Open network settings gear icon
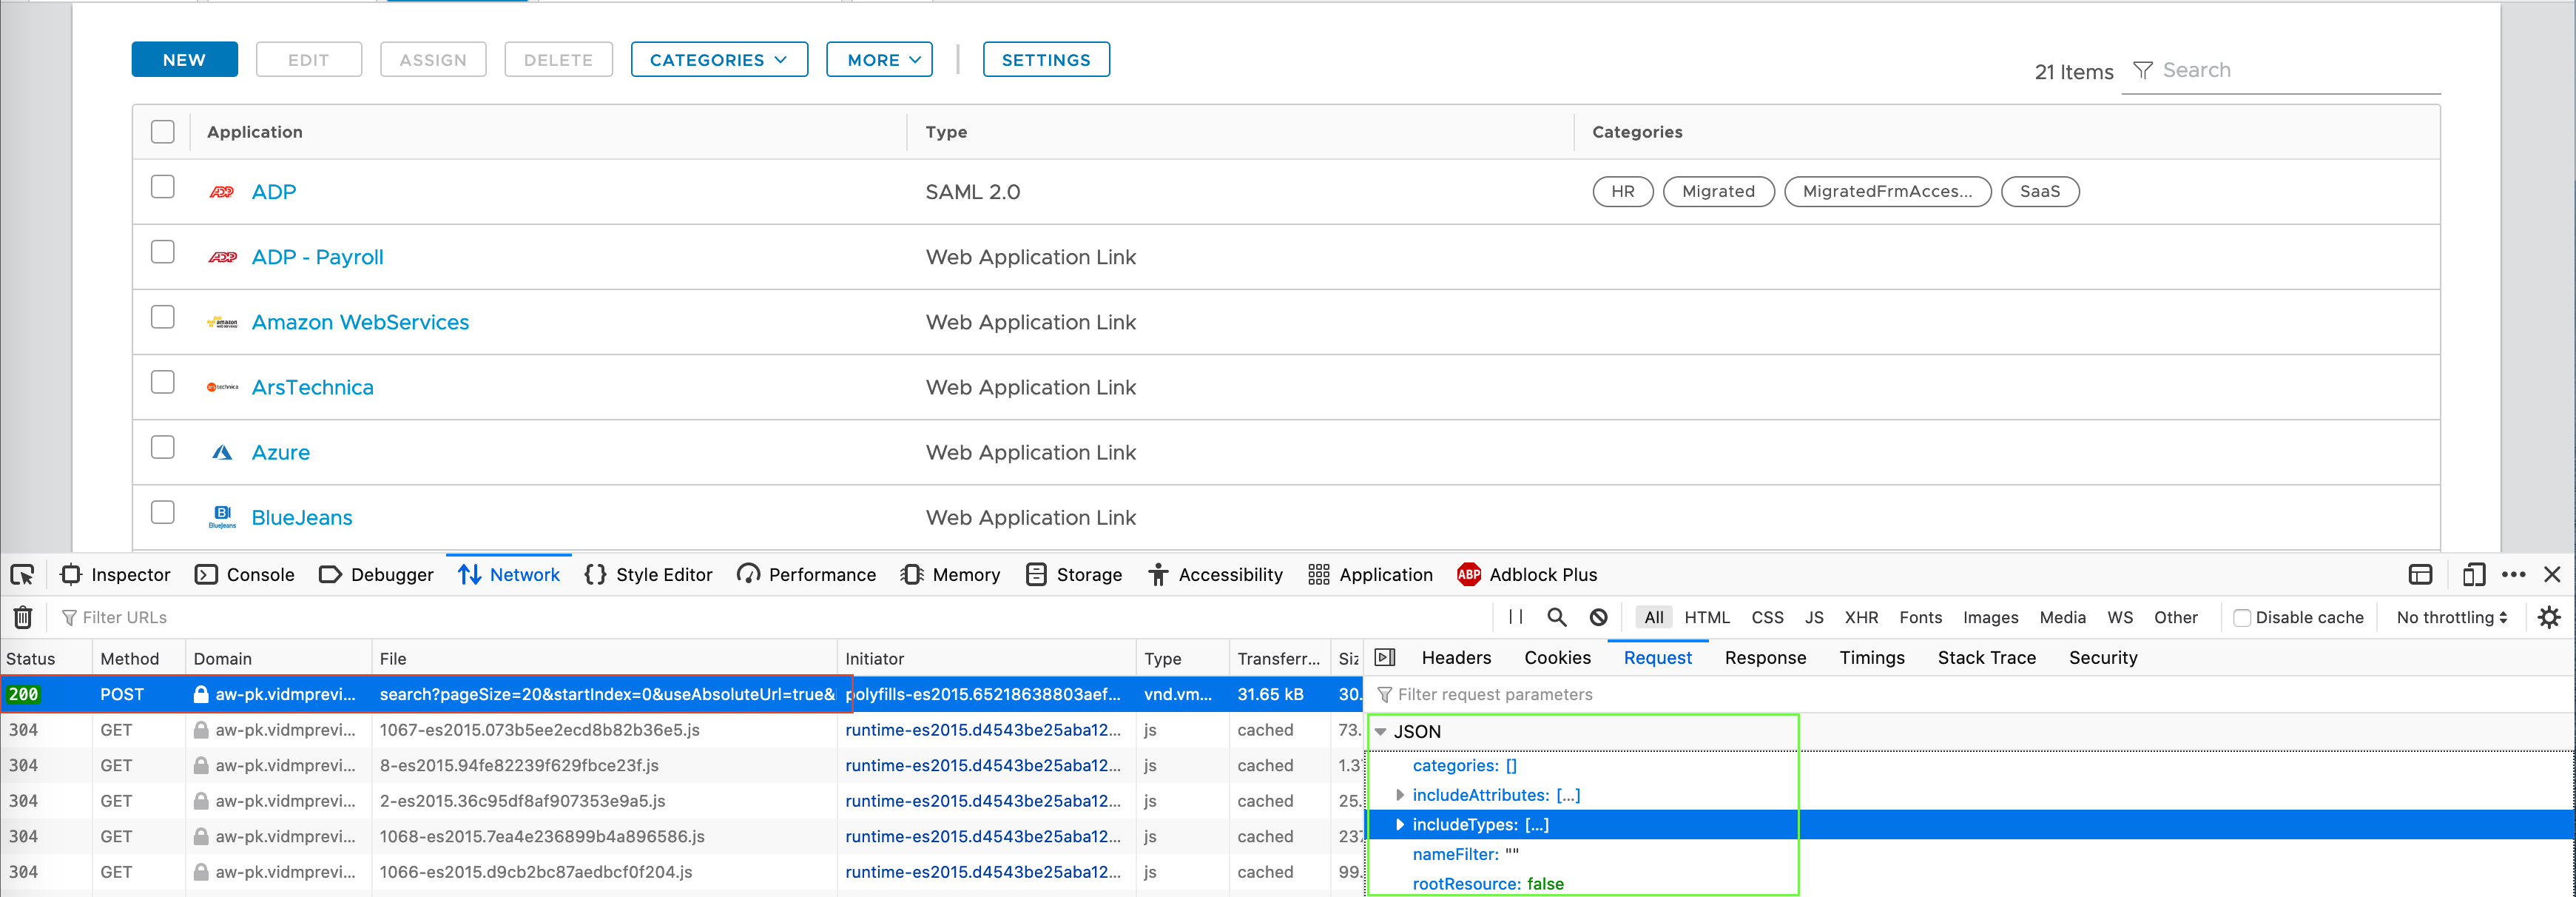This screenshot has width=2576, height=897. (x=2550, y=617)
